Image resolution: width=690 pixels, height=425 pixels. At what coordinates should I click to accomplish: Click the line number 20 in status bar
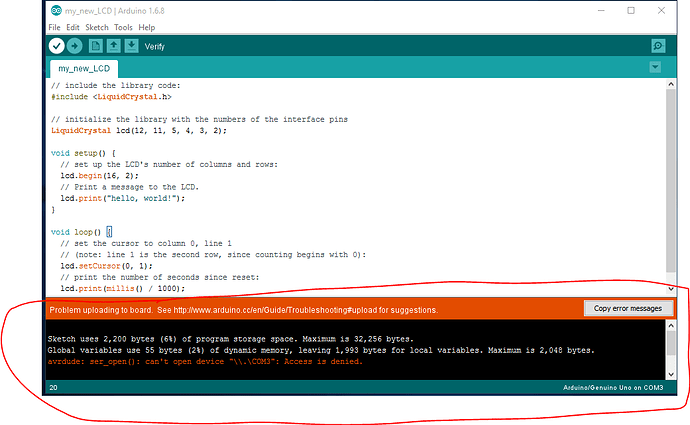(x=53, y=388)
